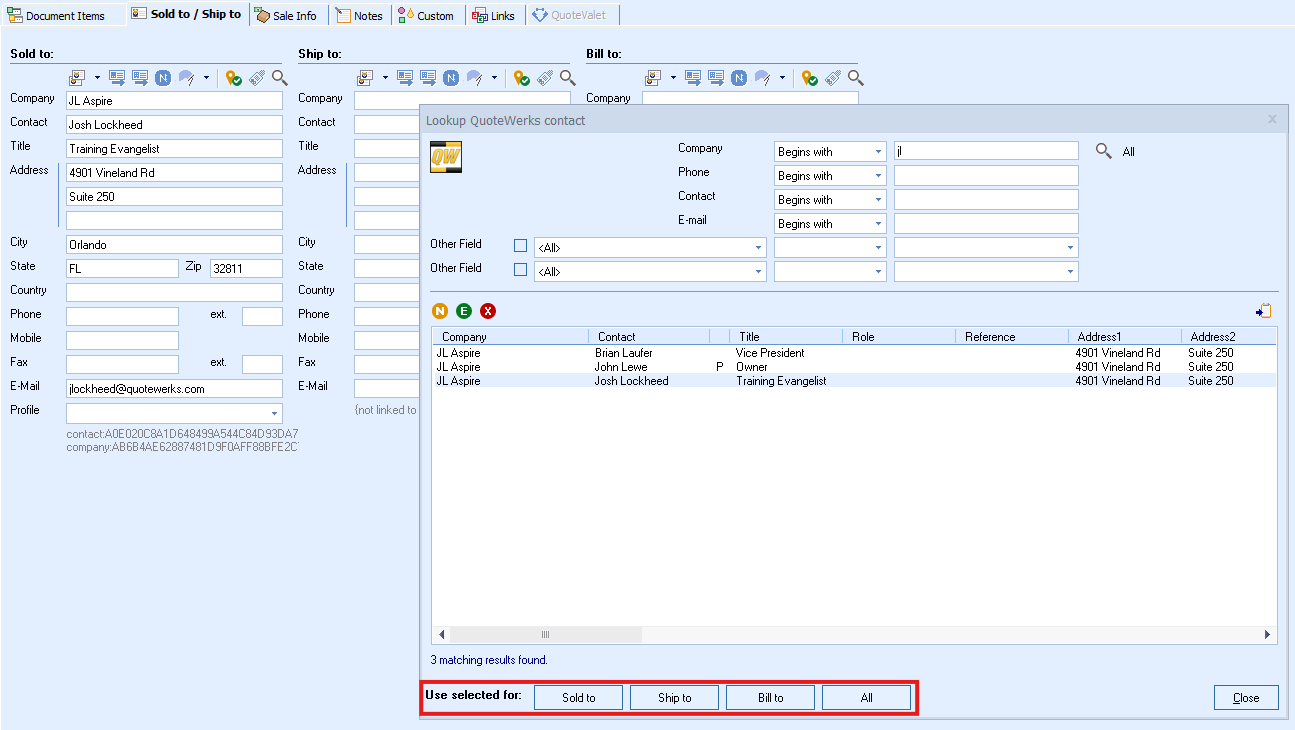Click green E circle icon above results

[x=464, y=311]
